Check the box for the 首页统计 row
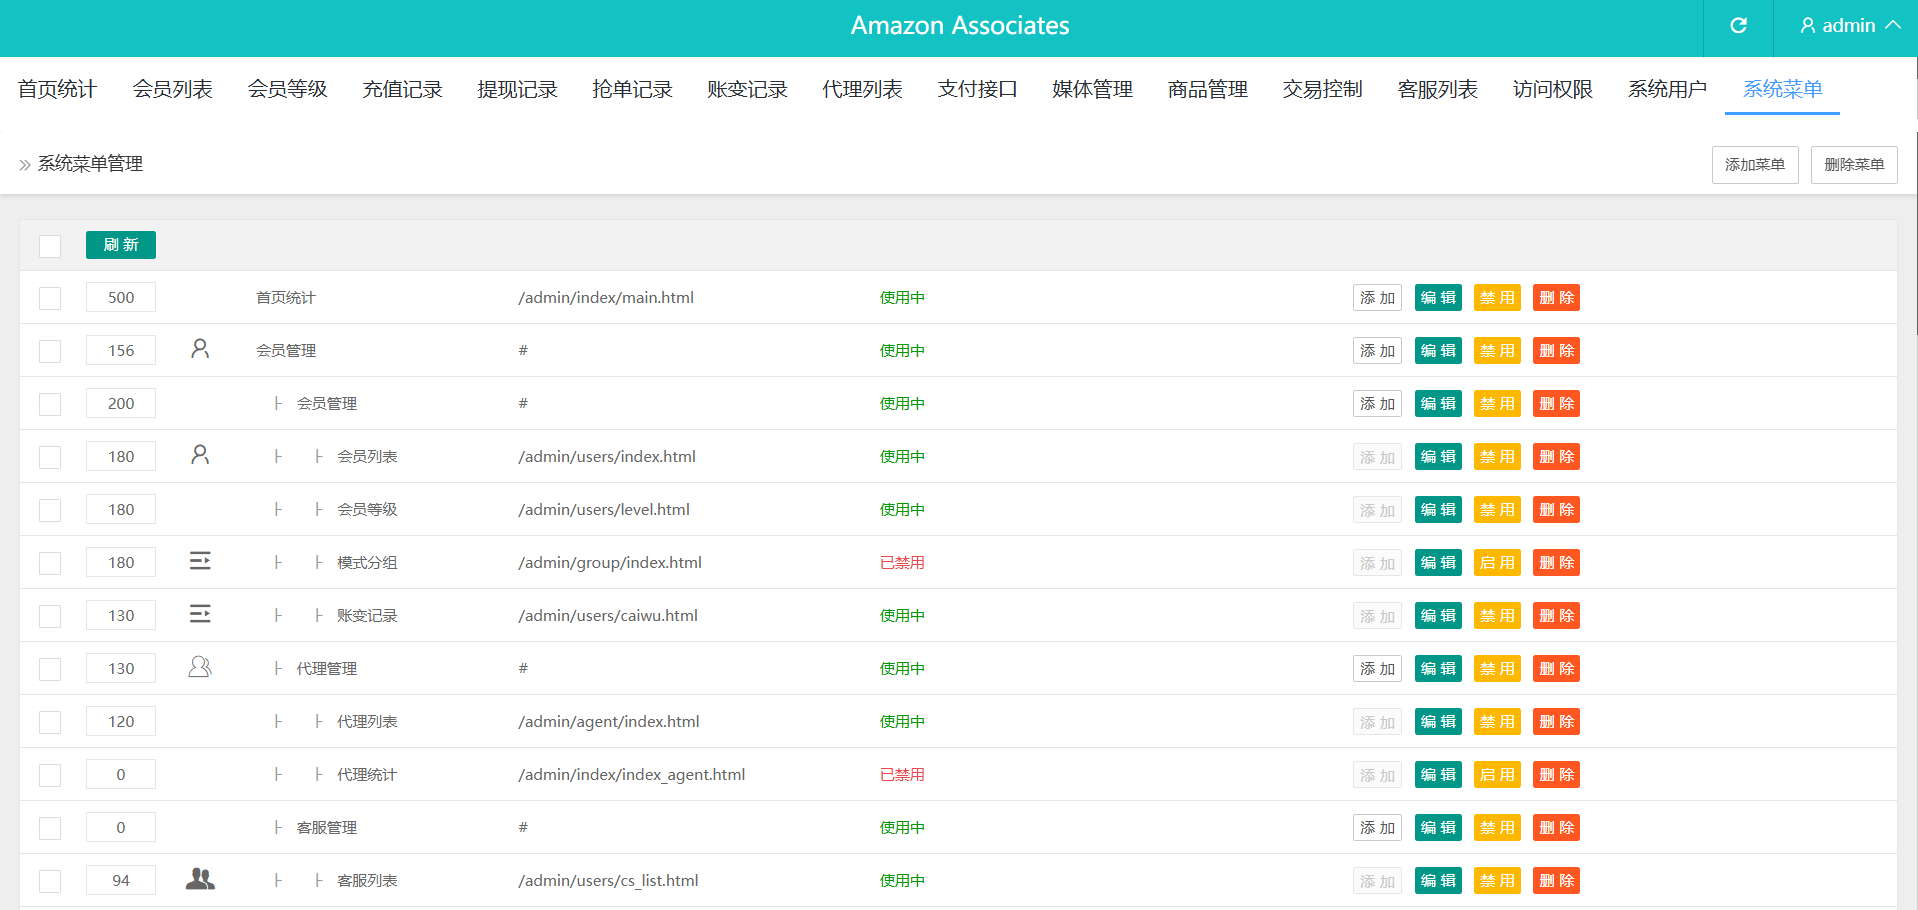 coord(50,298)
